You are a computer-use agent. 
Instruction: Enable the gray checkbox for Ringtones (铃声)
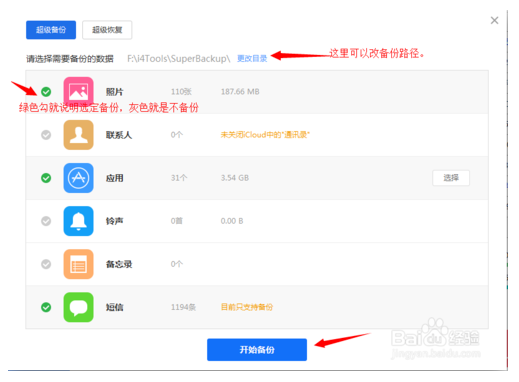point(46,221)
